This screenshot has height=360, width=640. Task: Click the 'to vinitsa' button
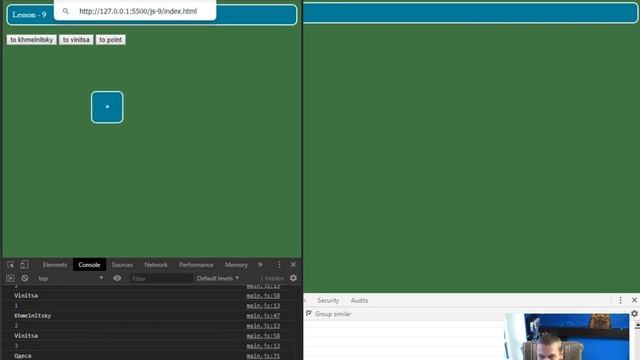pyautogui.click(x=76, y=40)
